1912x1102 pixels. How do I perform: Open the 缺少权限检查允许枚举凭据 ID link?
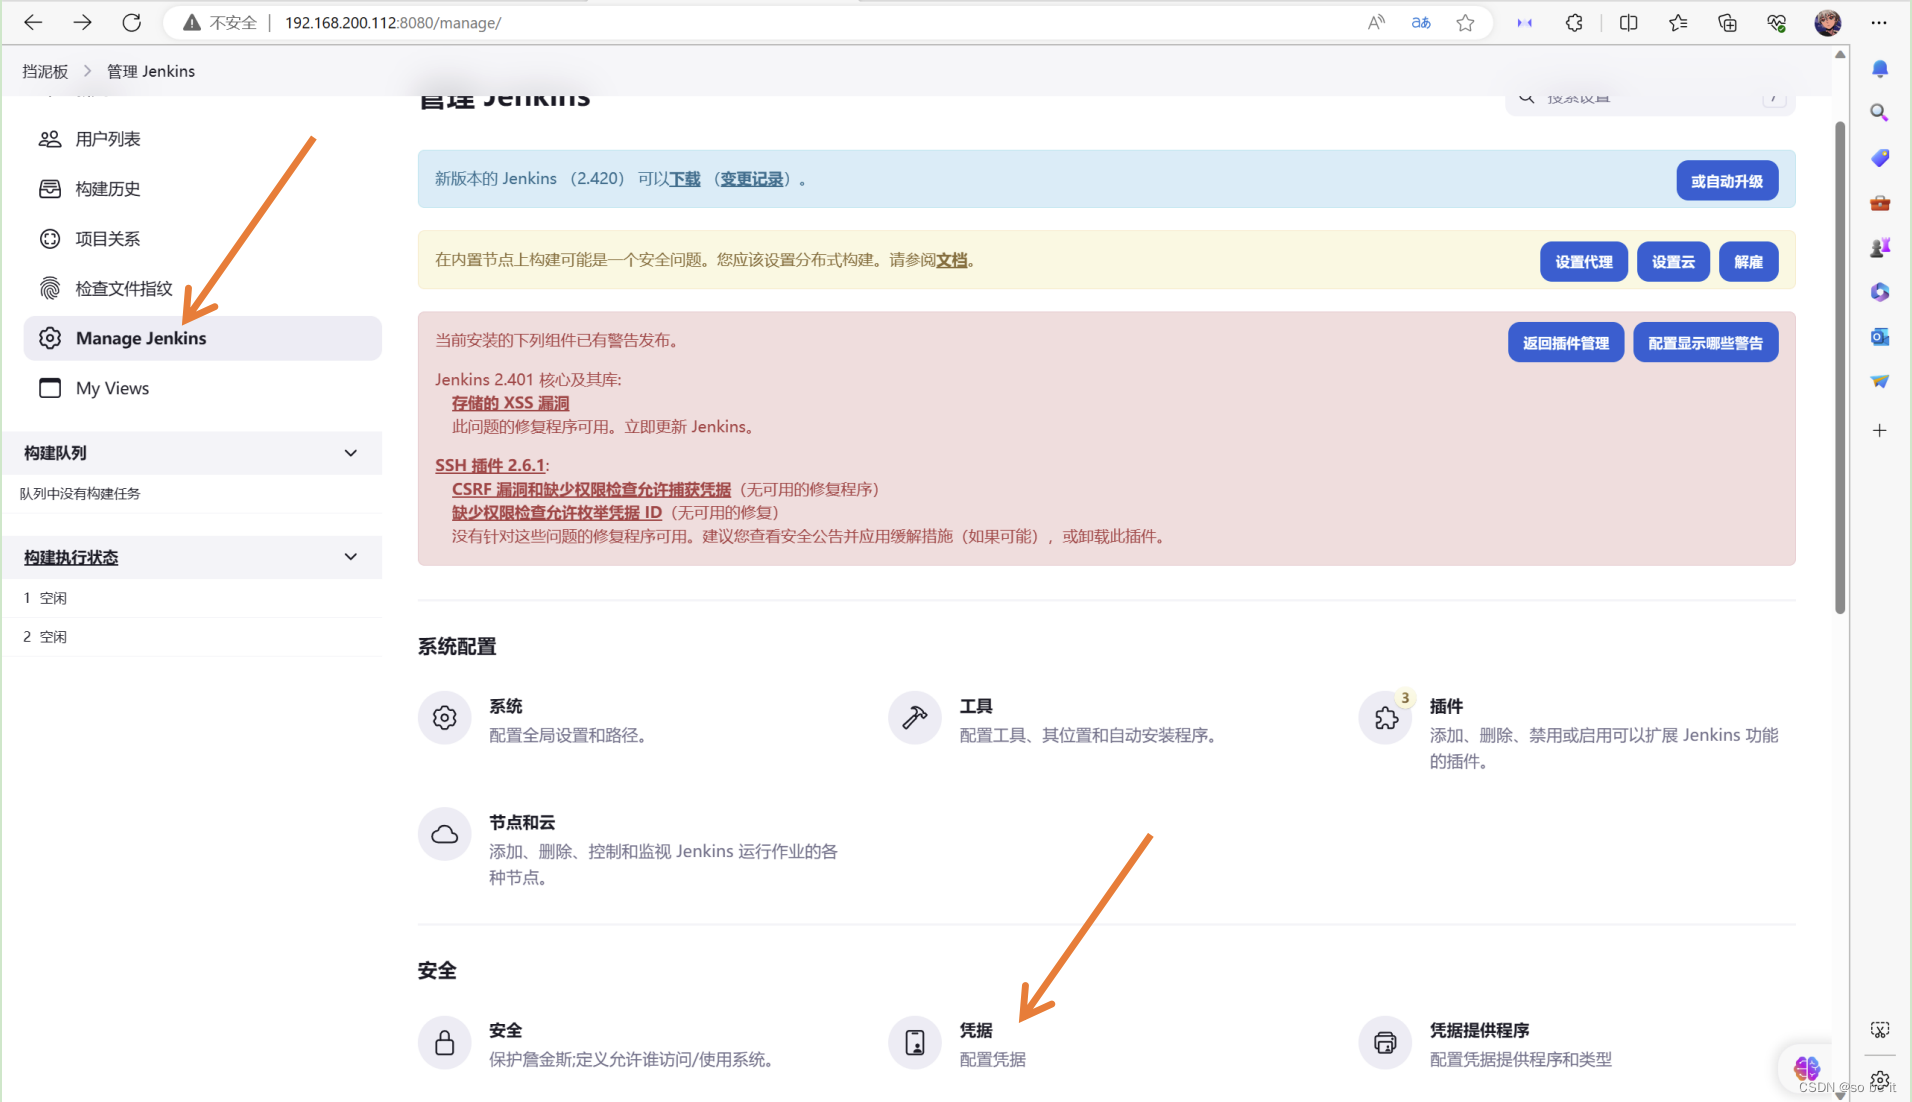[x=556, y=512]
